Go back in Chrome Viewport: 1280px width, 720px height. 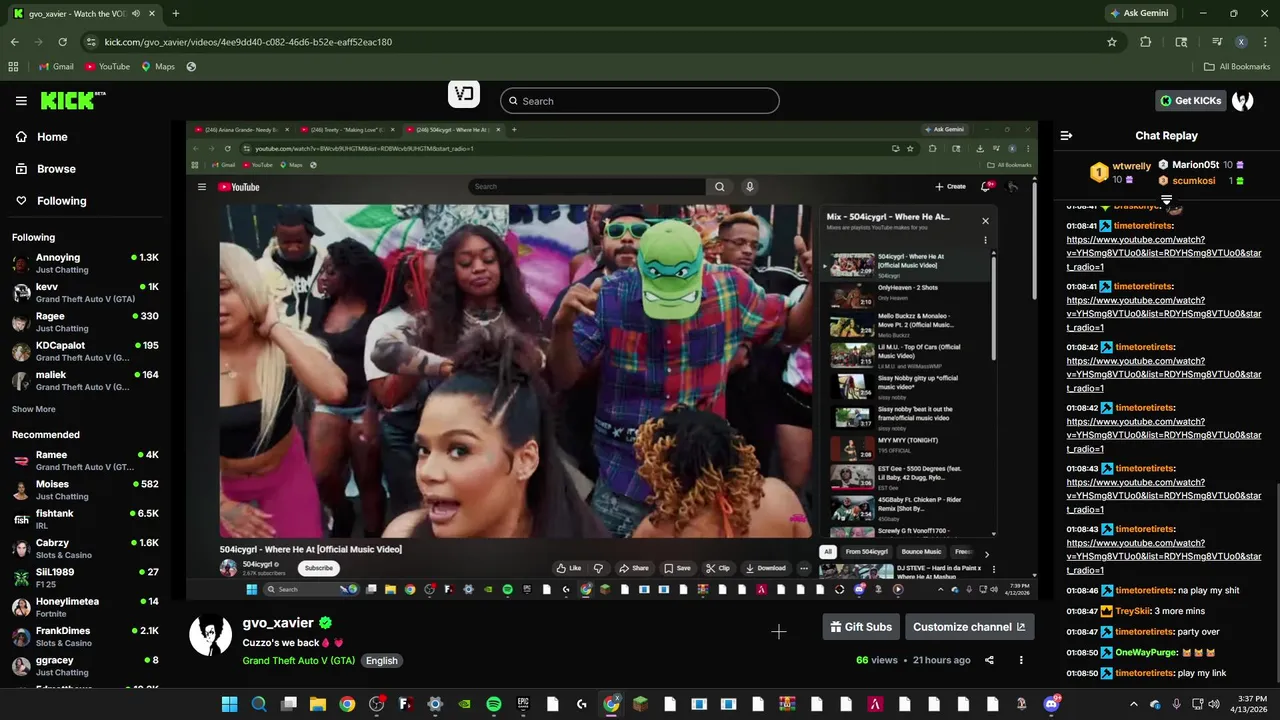click(14, 42)
